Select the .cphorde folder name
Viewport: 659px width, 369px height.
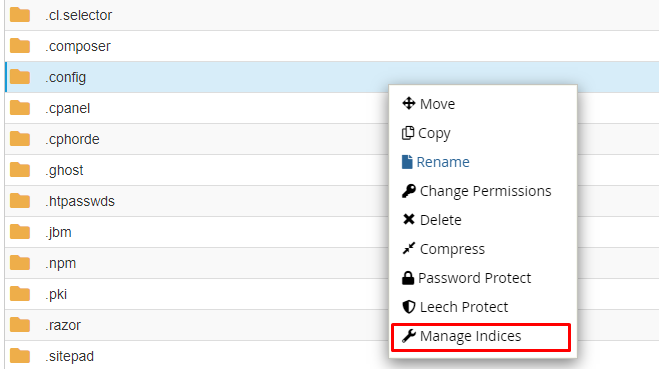tap(72, 139)
